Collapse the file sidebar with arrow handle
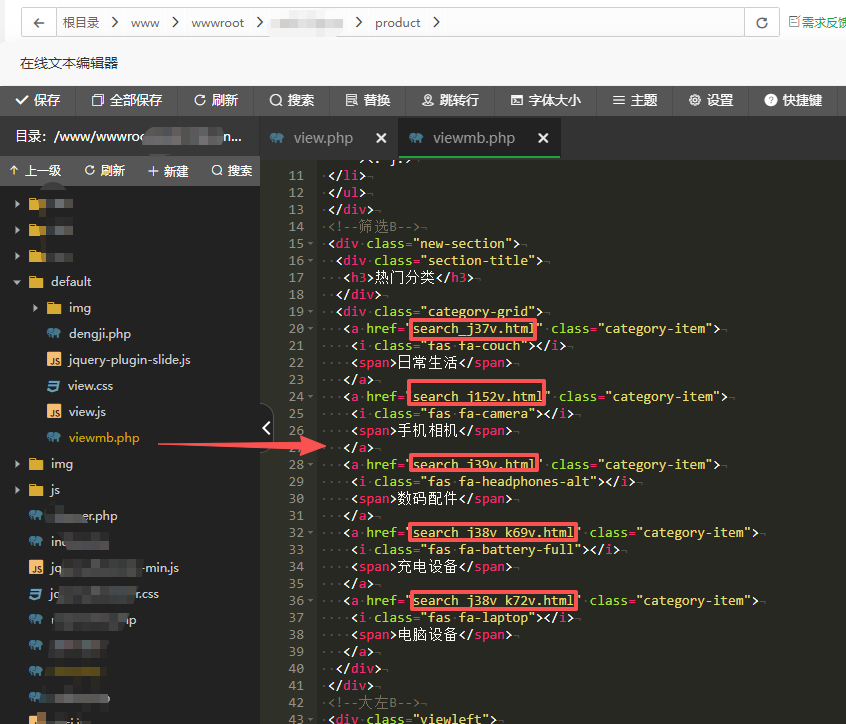Image resolution: width=846 pixels, height=724 pixels. click(267, 428)
